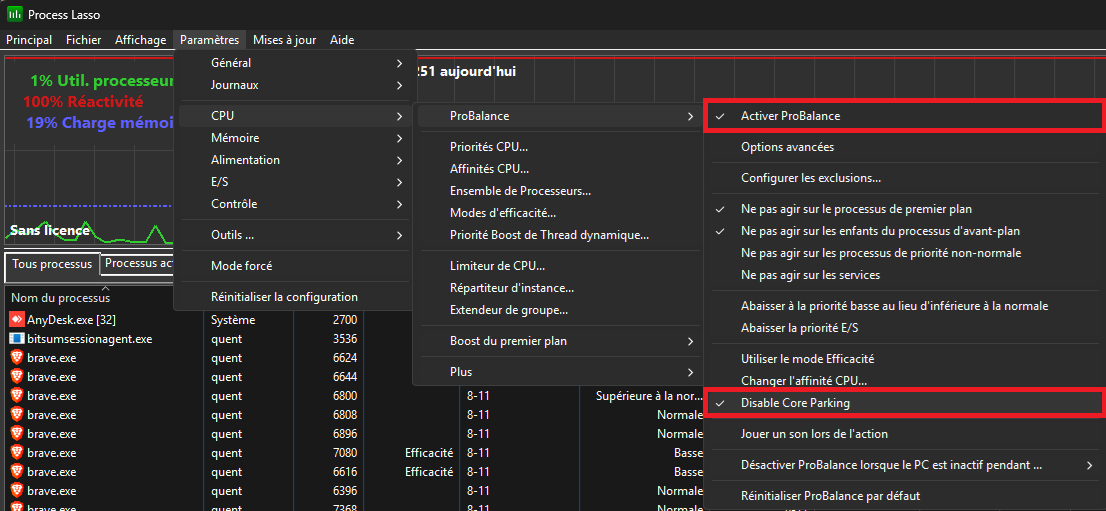
Task: Toggle Disable Core Parking
Action: coord(904,403)
